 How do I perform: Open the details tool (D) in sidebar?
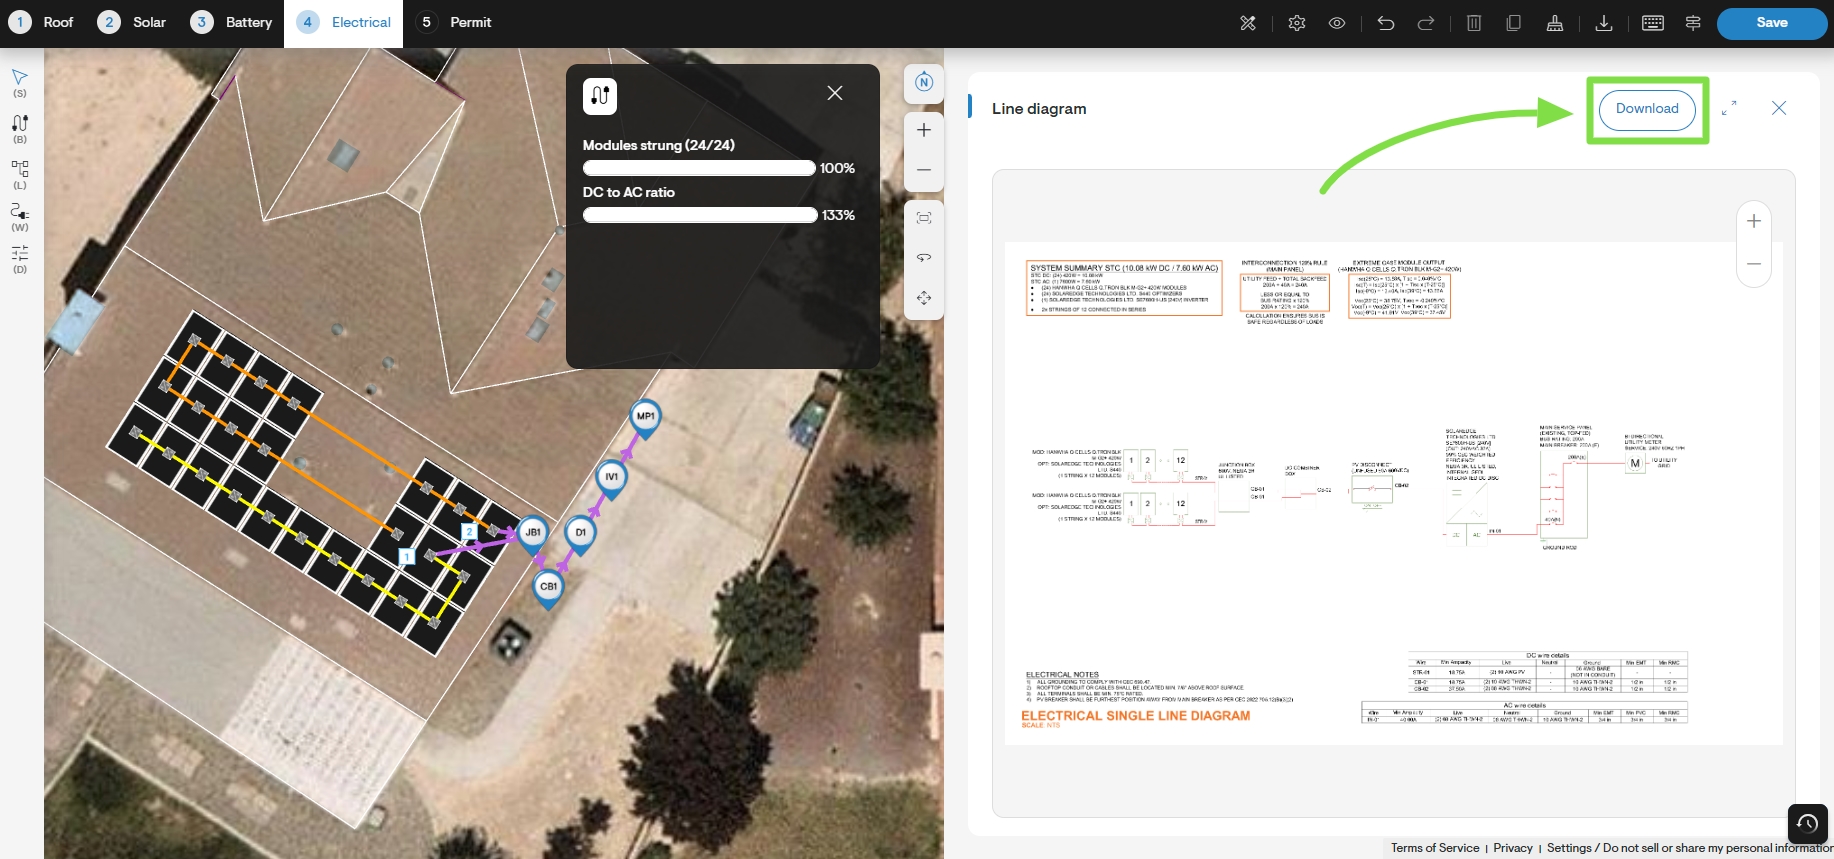click(x=20, y=259)
